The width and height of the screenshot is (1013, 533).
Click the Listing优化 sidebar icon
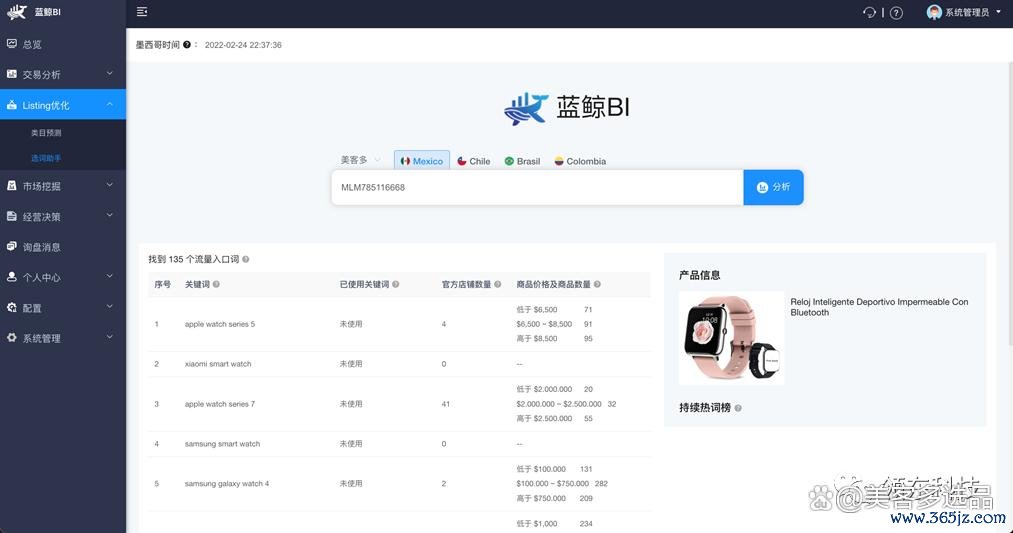pos(12,105)
